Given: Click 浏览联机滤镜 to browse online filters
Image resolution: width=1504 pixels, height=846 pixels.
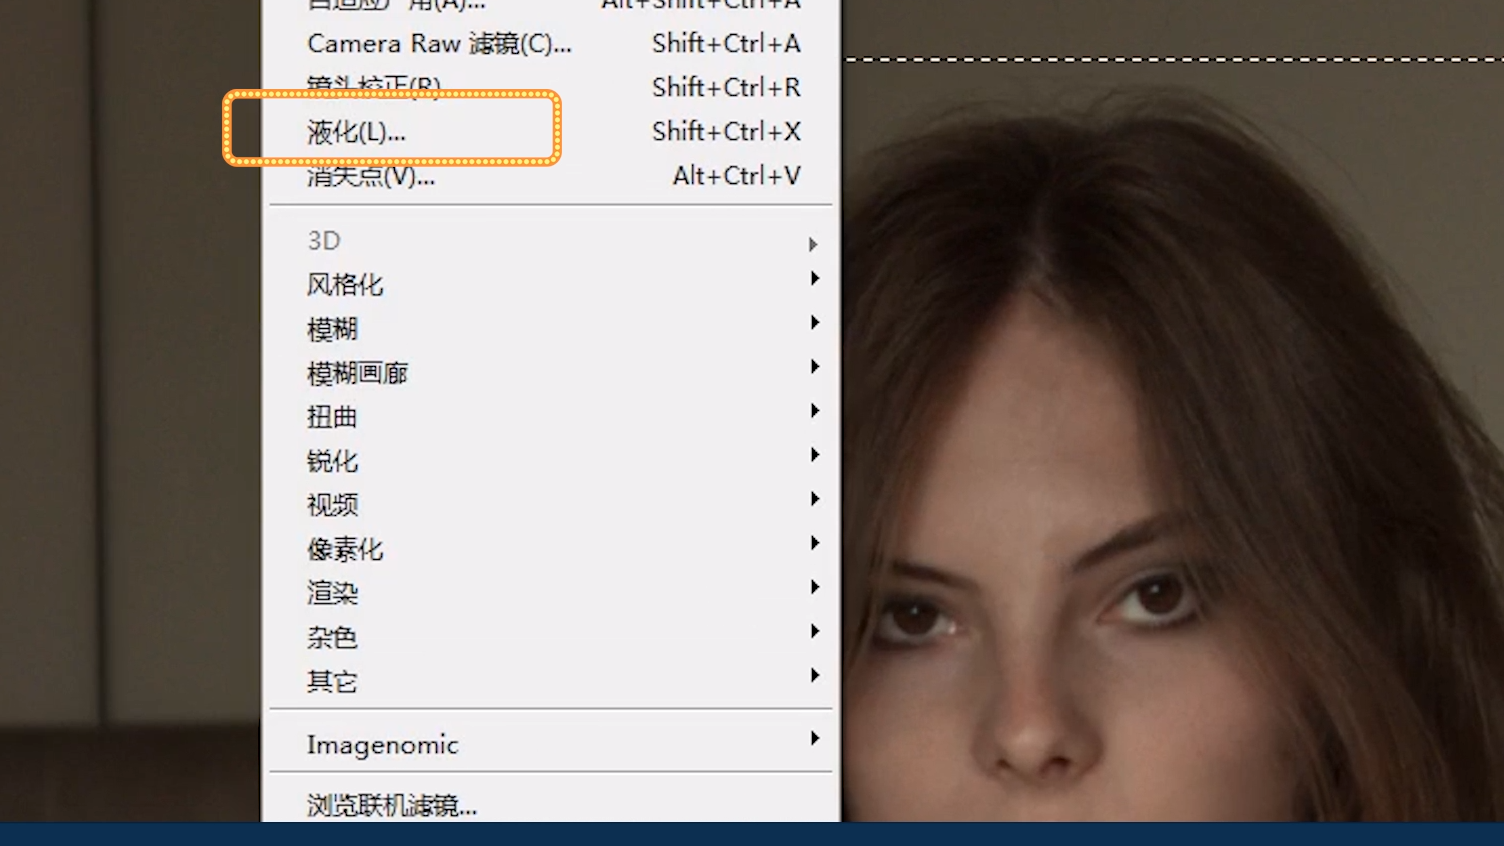Looking at the screenshot, I should coord(391,805).
